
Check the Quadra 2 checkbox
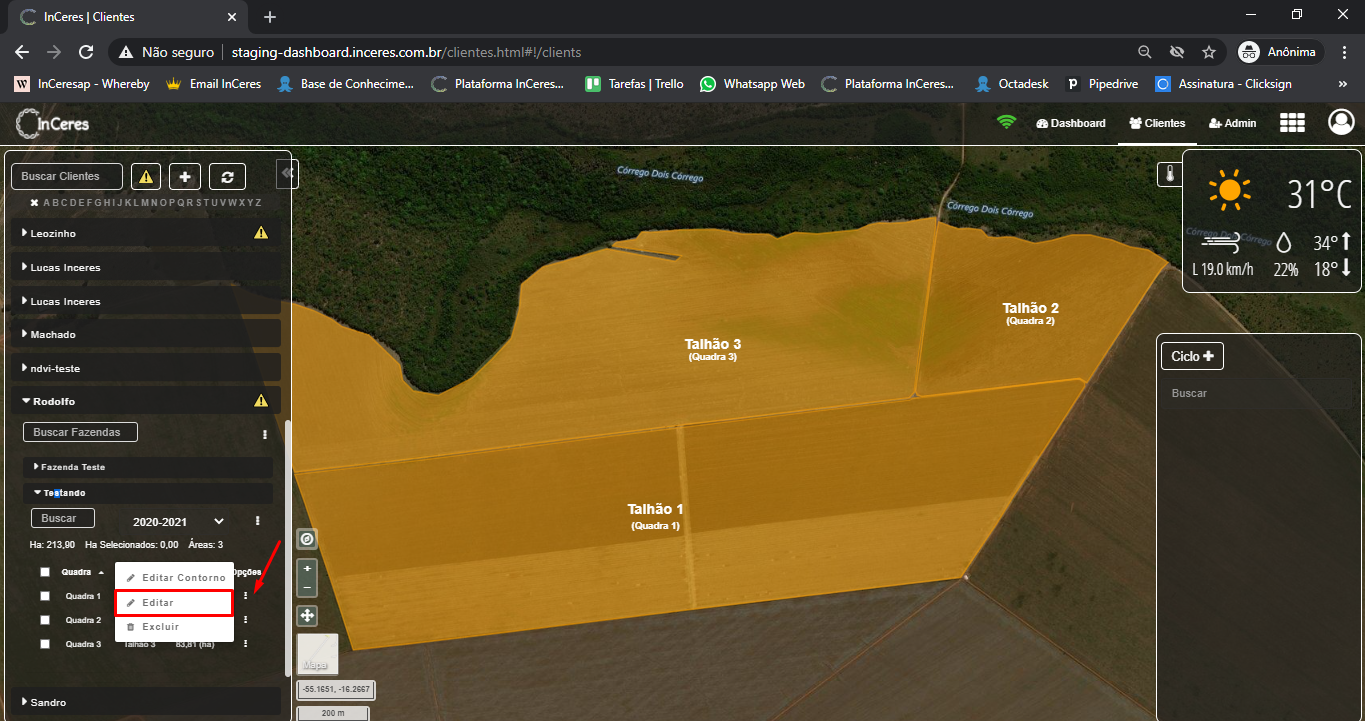45,620
